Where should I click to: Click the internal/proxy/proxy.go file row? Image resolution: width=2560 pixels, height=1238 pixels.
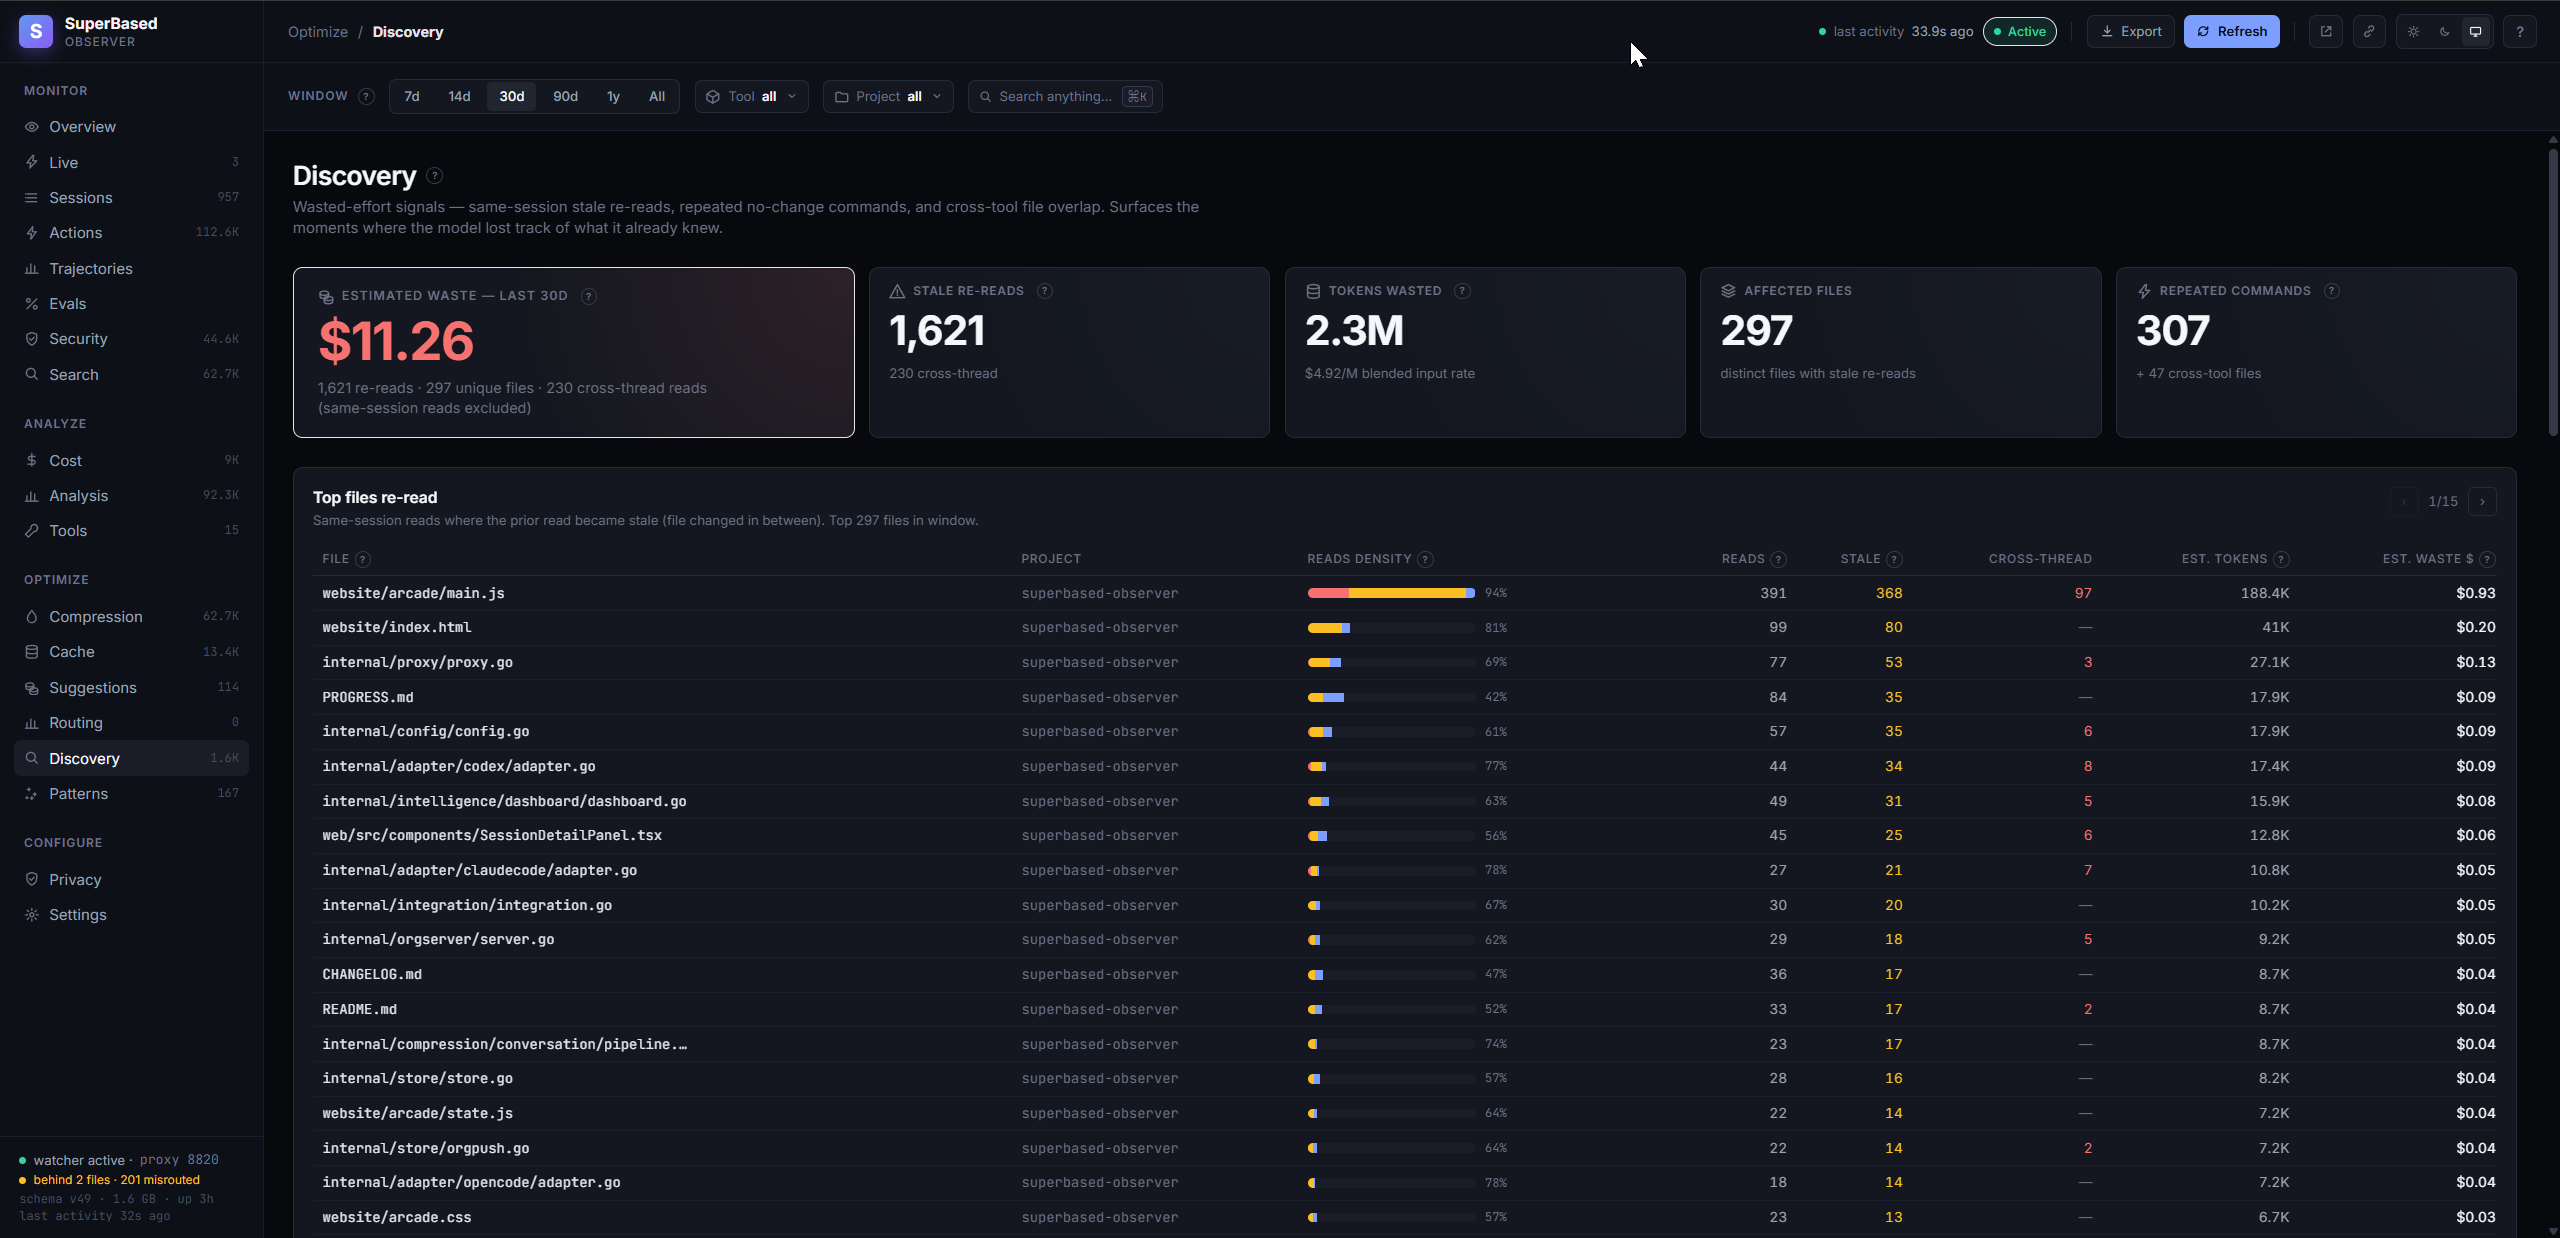(x=1405, y=662)
